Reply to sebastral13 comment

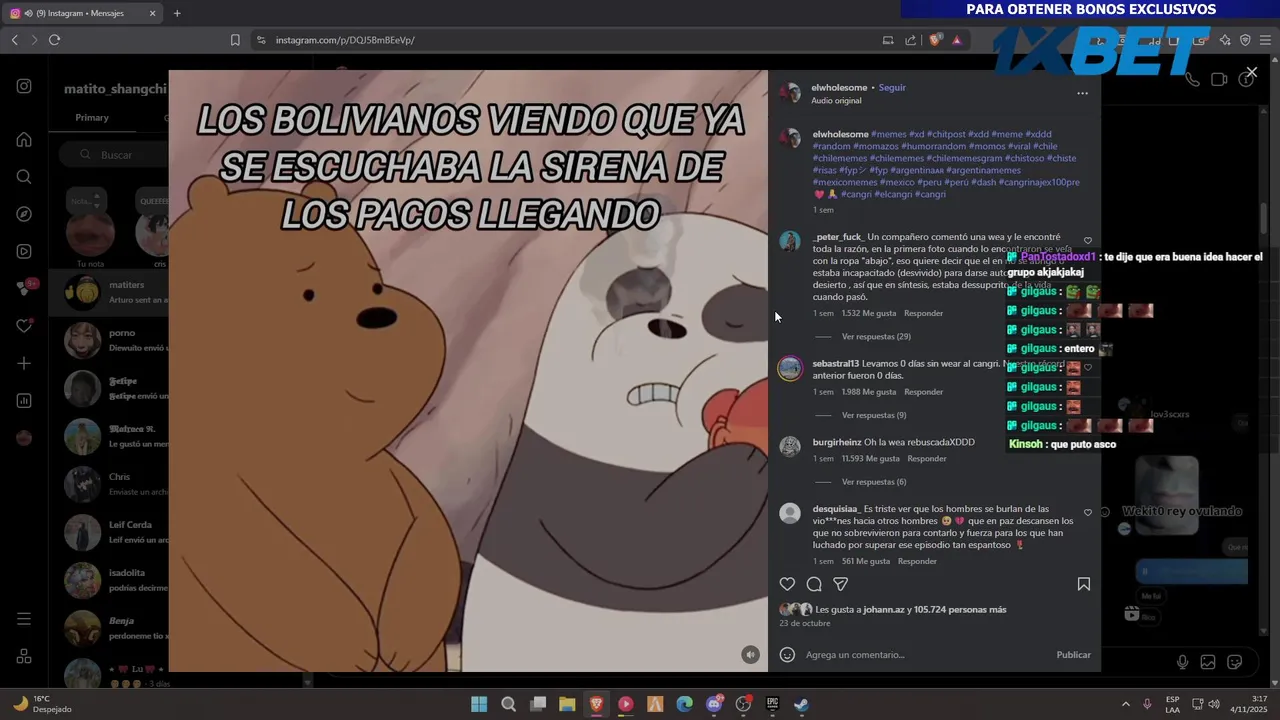click(x=923, y=392)
